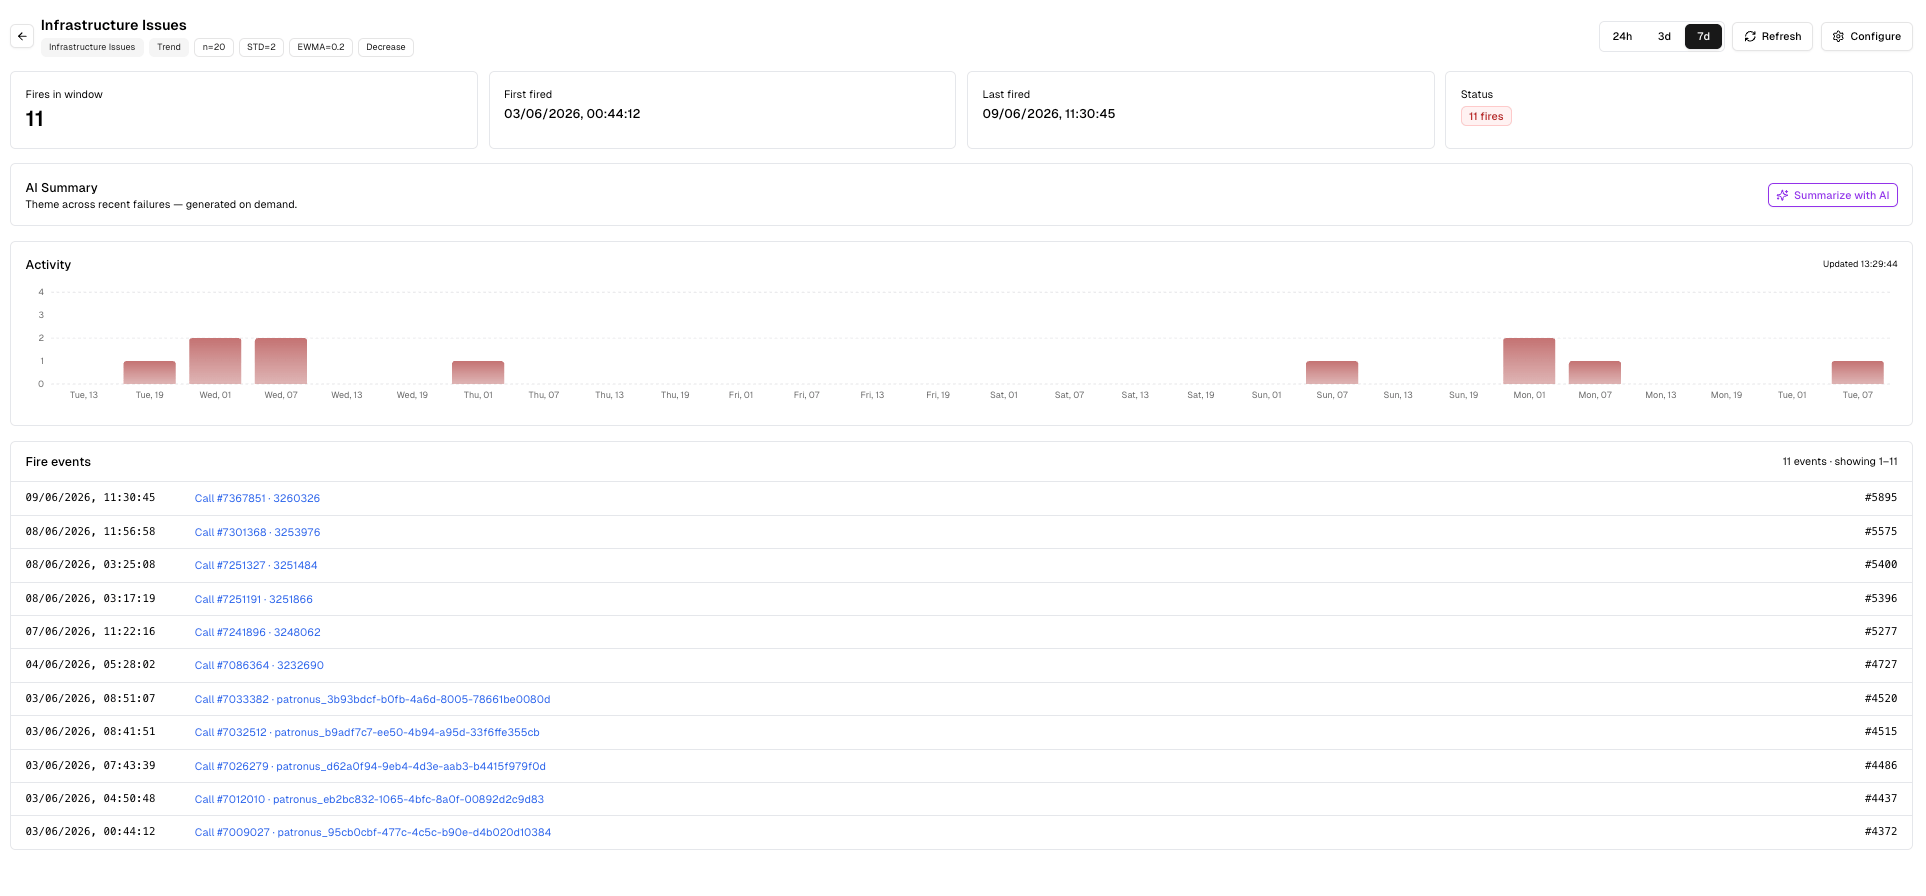
Task: Click event ID #4437
Action: tap(1881, 799)
